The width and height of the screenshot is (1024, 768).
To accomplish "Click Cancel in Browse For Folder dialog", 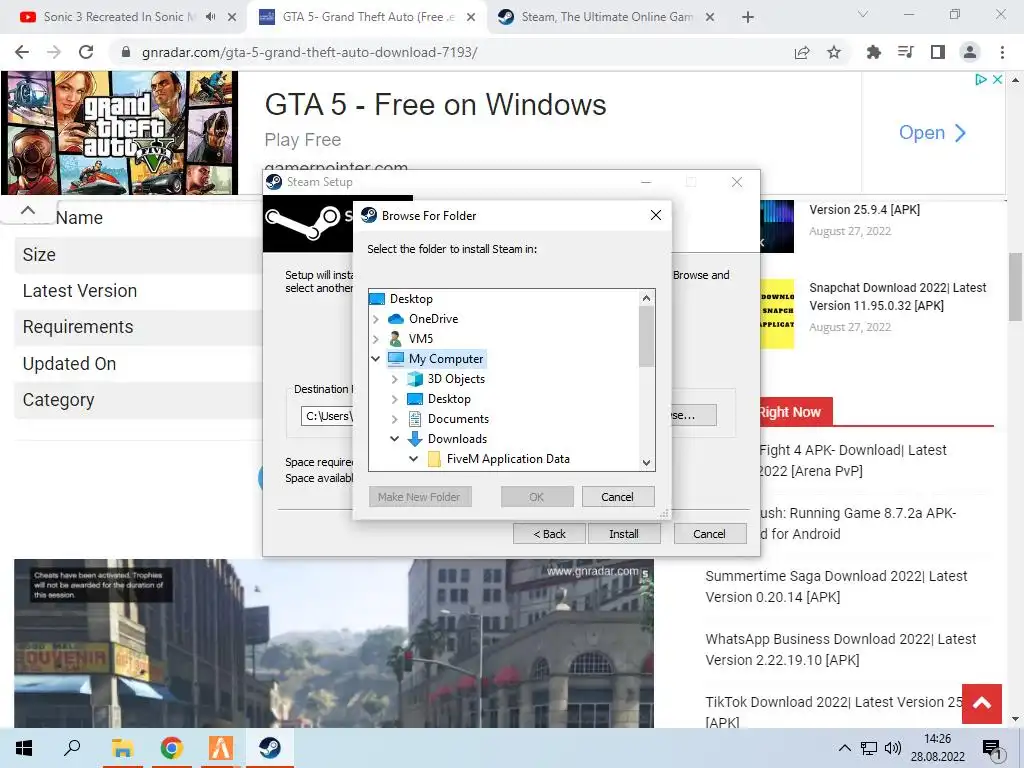I will pyautogui.click(x=618, y=497).
